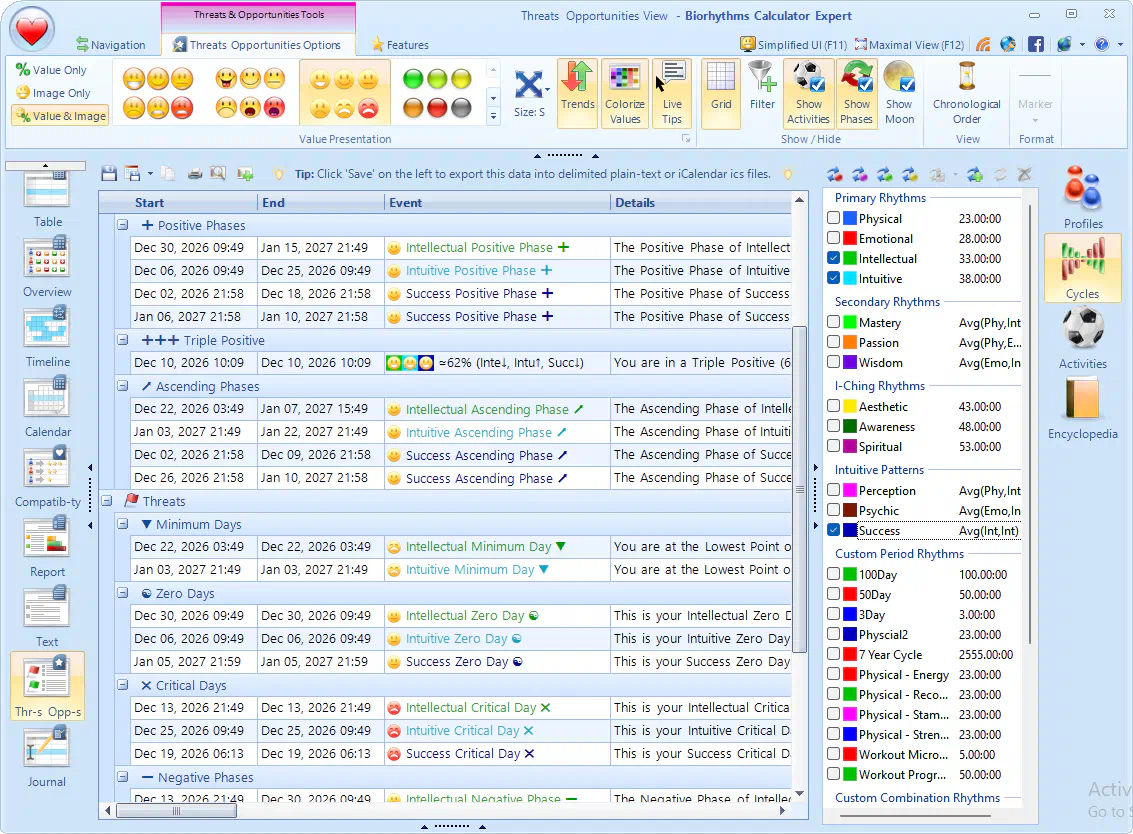Click the red heart application button
Screen dimensions: 1133x834
[32, 30]
